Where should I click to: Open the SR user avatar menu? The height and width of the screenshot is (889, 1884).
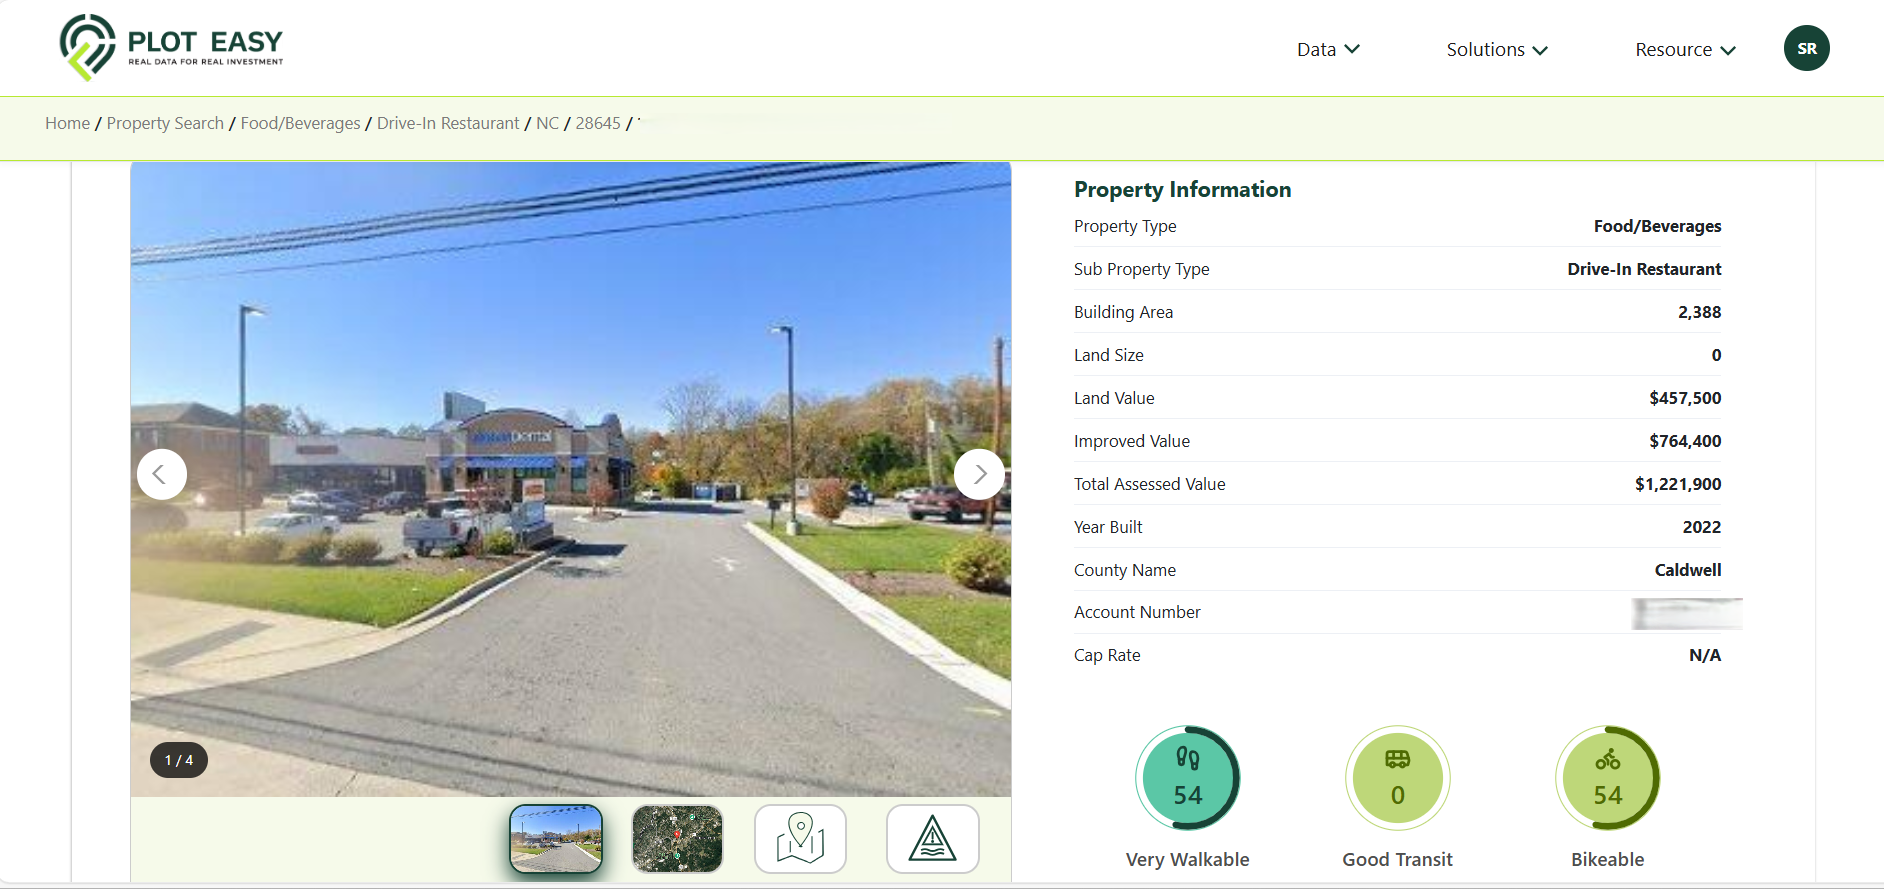pos(1806,48)
